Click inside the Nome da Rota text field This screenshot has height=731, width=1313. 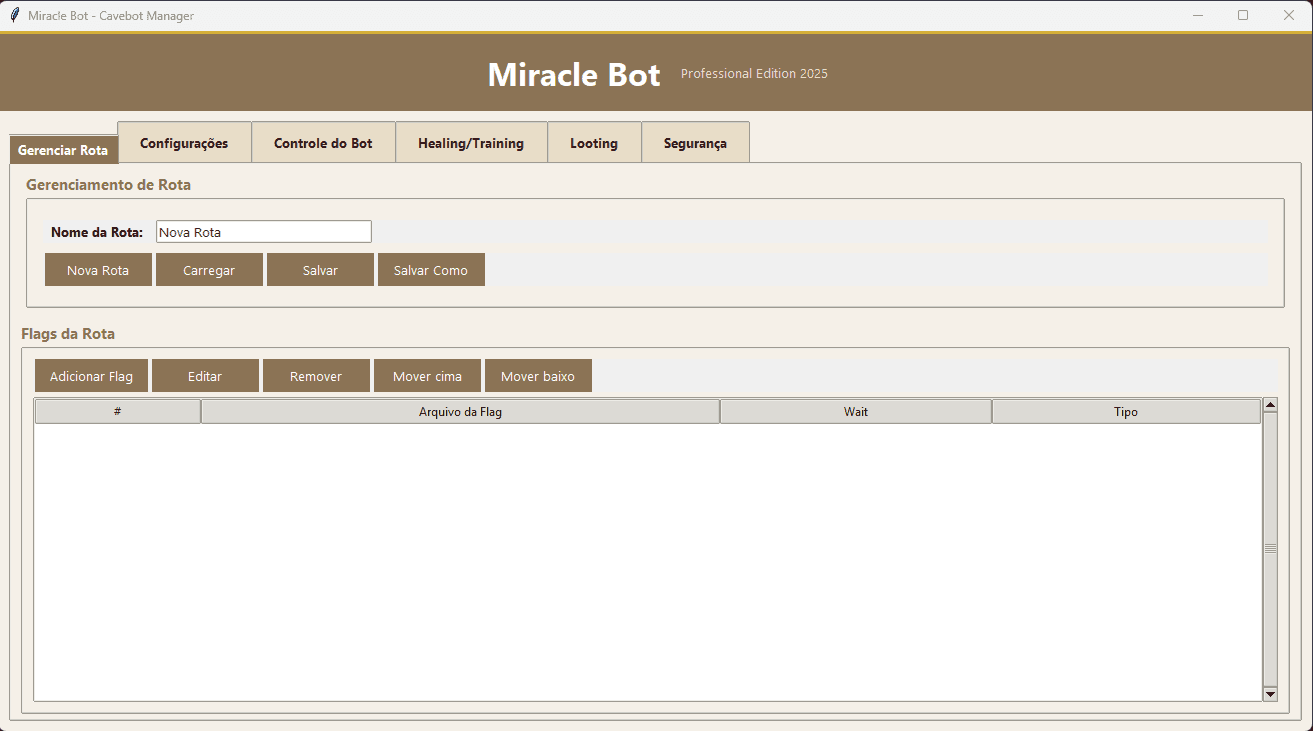click(263, 231)
